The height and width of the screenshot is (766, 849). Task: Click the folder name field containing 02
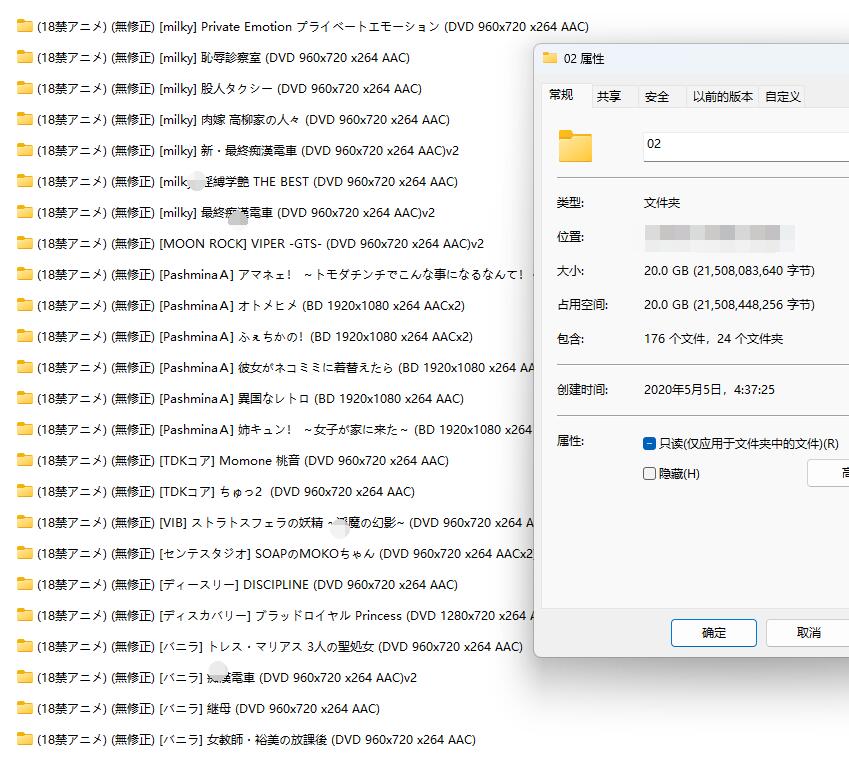pos(745,145)
